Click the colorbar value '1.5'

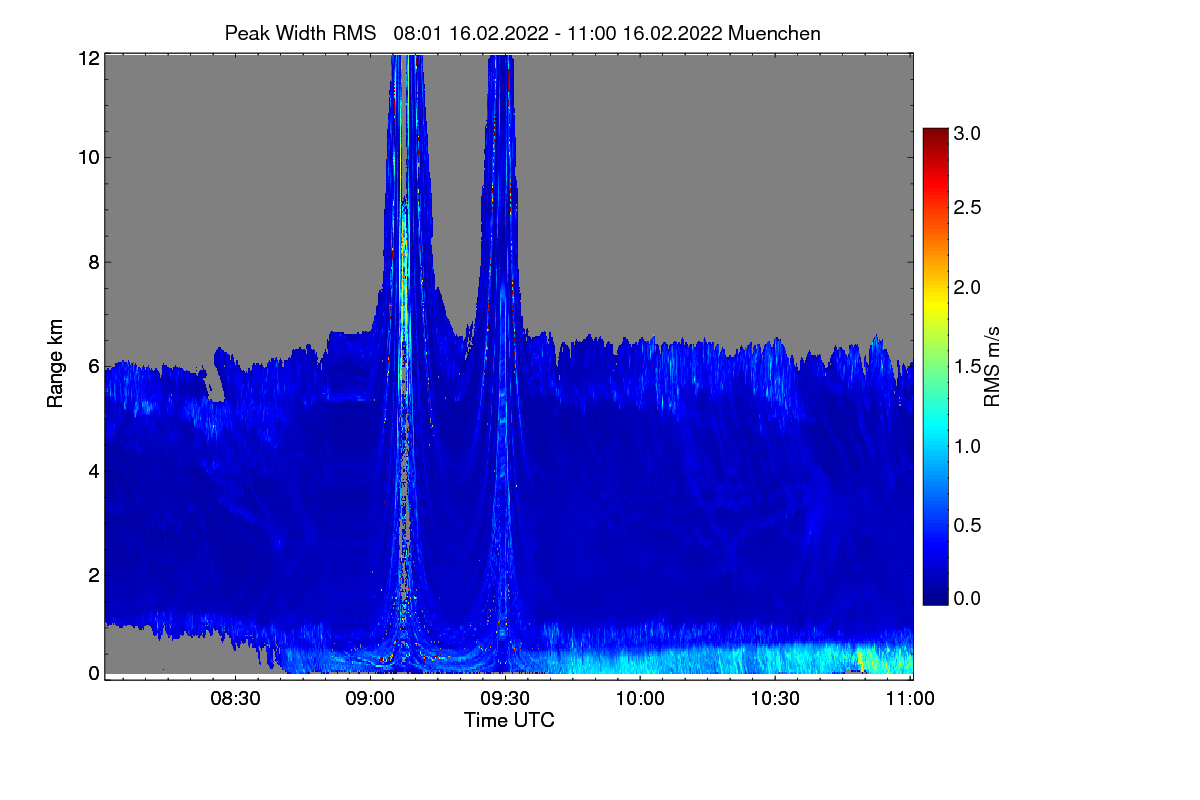pyautogui.click(x=968, y=367)
